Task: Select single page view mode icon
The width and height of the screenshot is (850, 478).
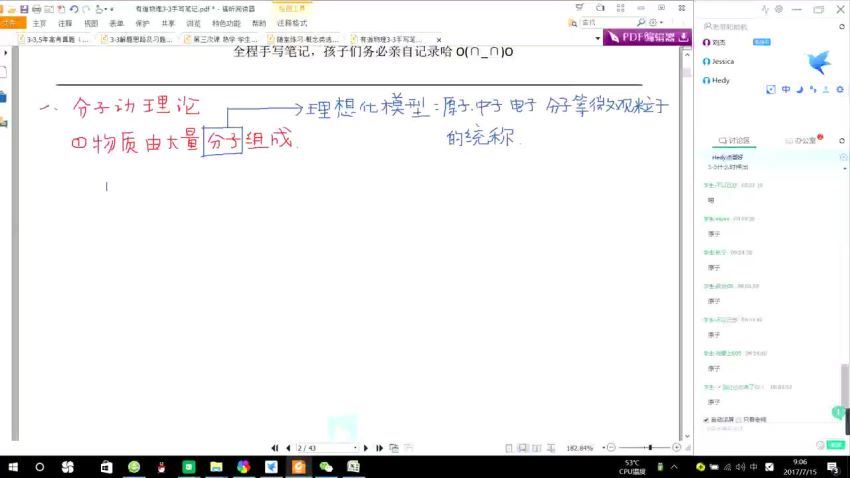Action: (x=508, y=448)
